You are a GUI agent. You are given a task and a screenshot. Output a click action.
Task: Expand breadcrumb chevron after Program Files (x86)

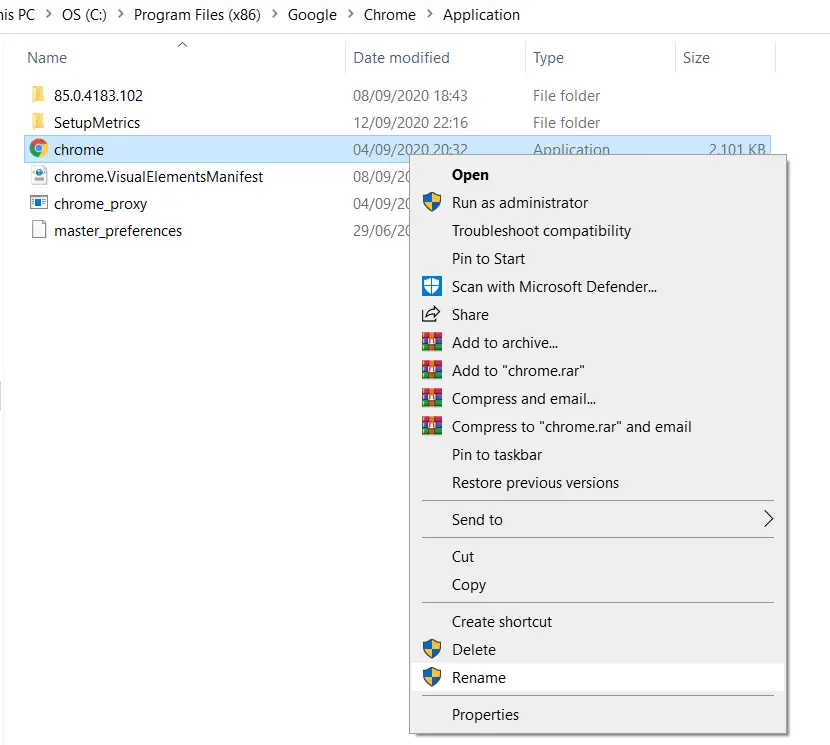click(275, 14)
